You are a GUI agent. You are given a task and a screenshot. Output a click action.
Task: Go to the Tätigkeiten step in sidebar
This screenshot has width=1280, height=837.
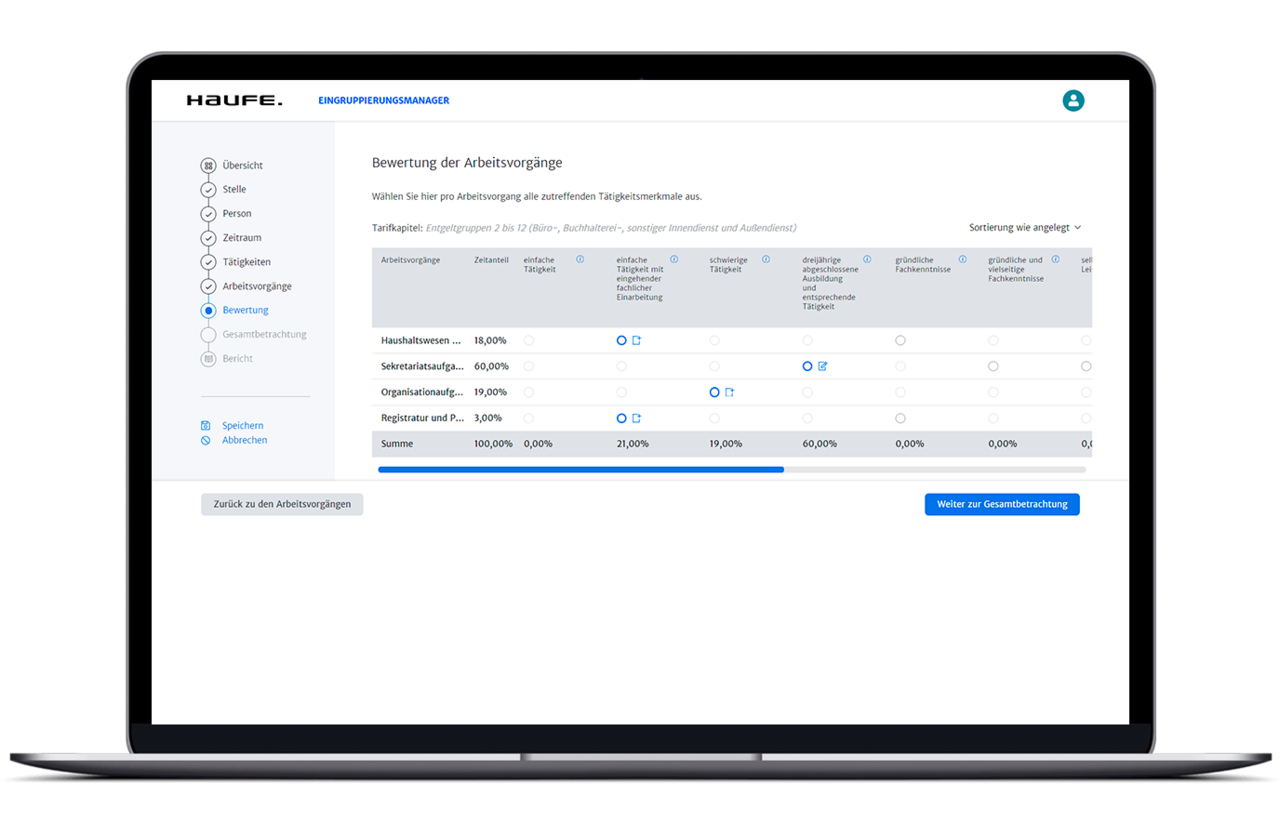[x=246, y=262]
